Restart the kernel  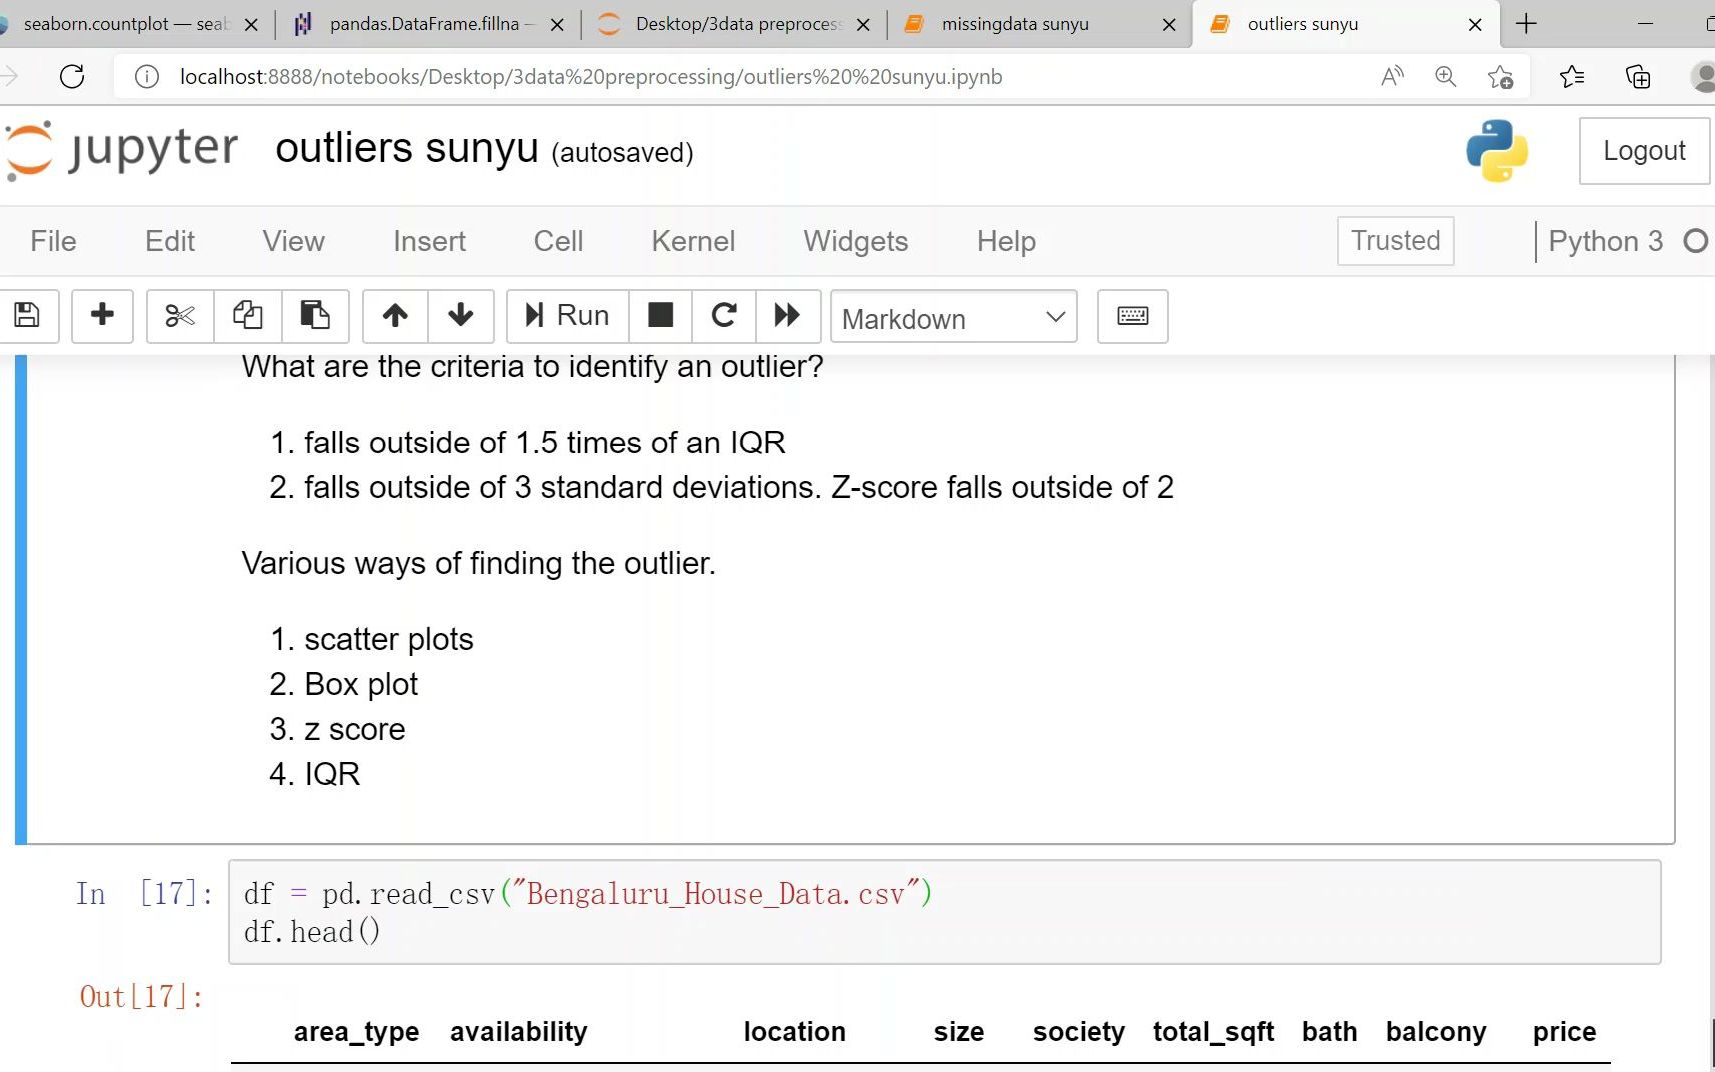pos(723,316)
